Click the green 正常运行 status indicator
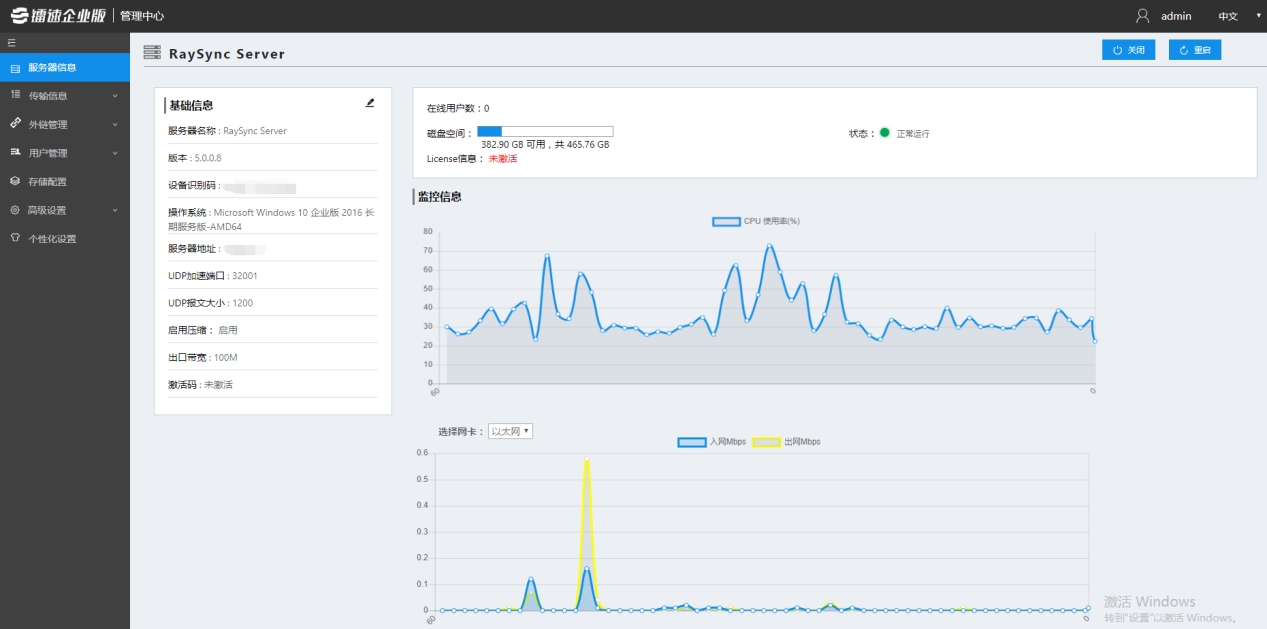Image resolution: width=1267 pixels, height=629 pixels. 884,133
